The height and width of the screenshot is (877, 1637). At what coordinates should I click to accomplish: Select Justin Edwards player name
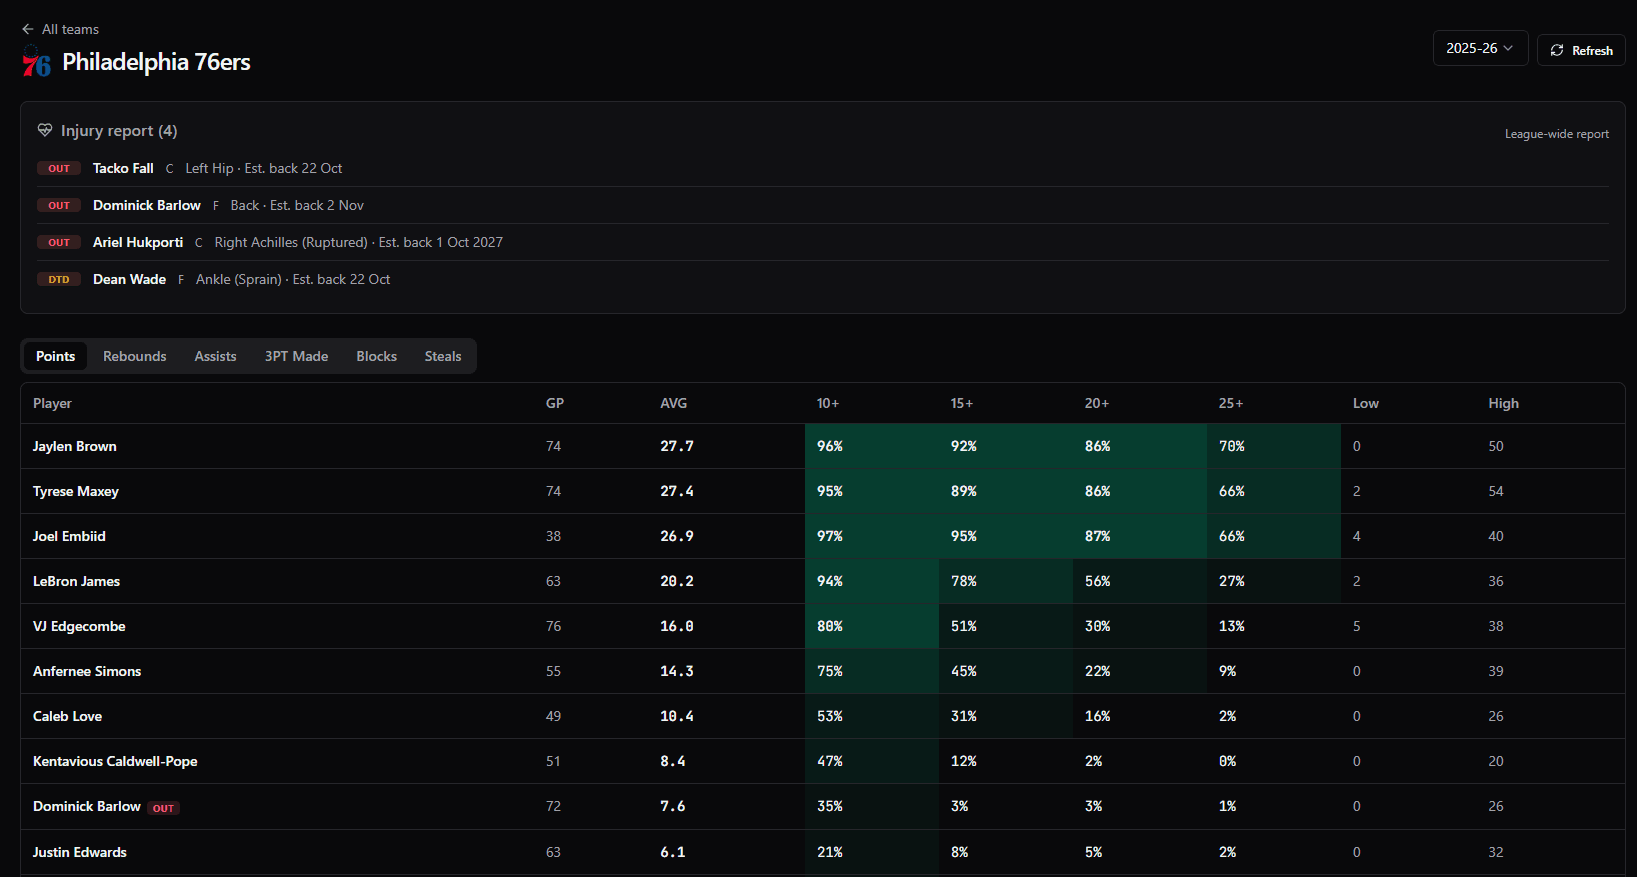[80, 852]
